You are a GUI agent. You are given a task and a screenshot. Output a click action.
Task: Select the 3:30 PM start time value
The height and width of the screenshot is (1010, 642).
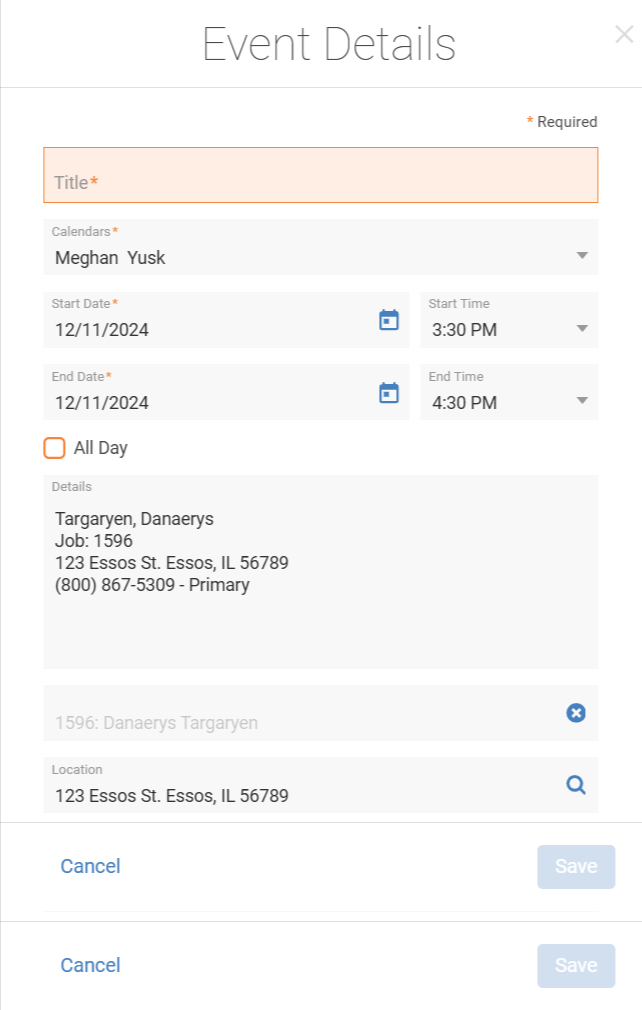pos(464,330)
